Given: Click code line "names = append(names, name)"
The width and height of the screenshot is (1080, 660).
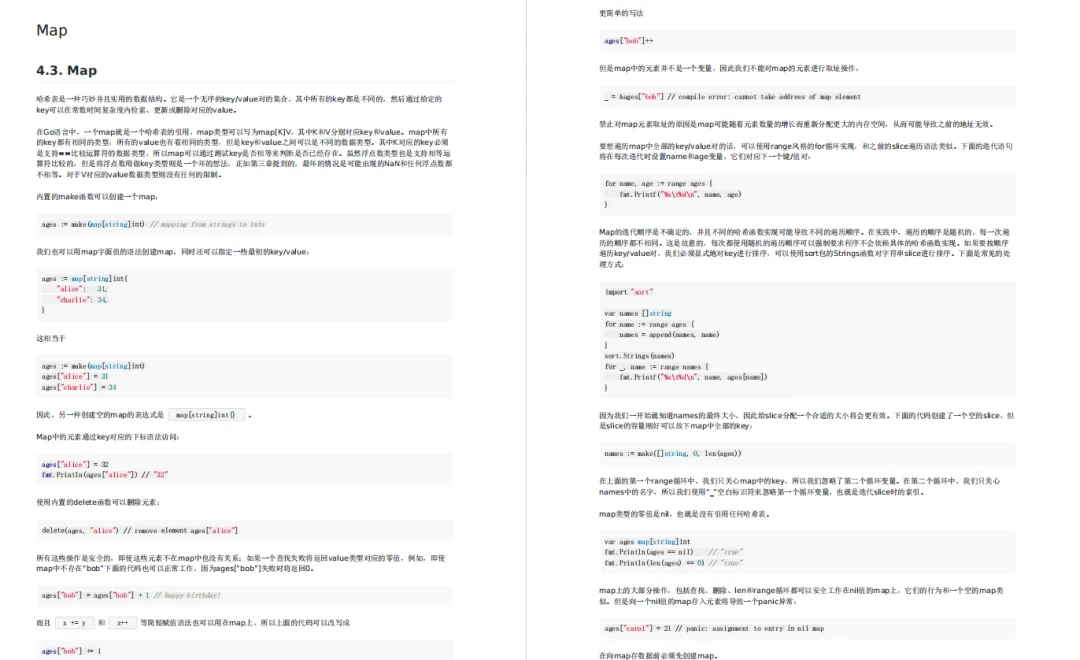Looking at the screenshot, I should pos(669,336).
